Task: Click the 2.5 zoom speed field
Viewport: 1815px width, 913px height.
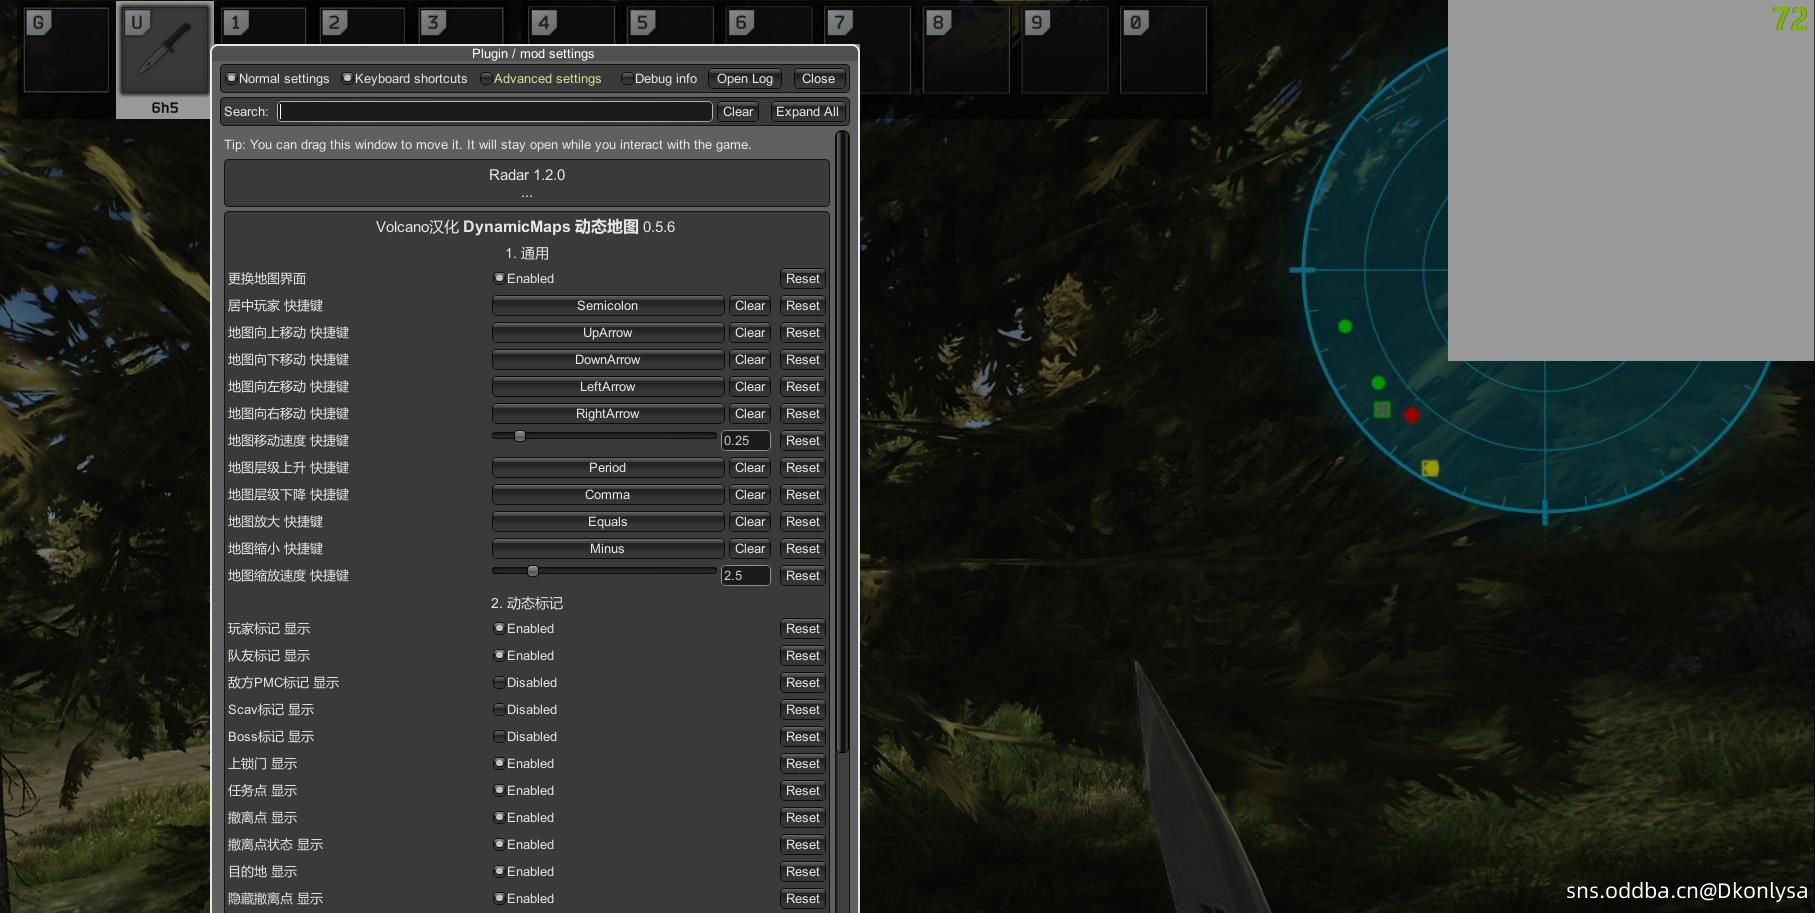Action: point(746,576)
